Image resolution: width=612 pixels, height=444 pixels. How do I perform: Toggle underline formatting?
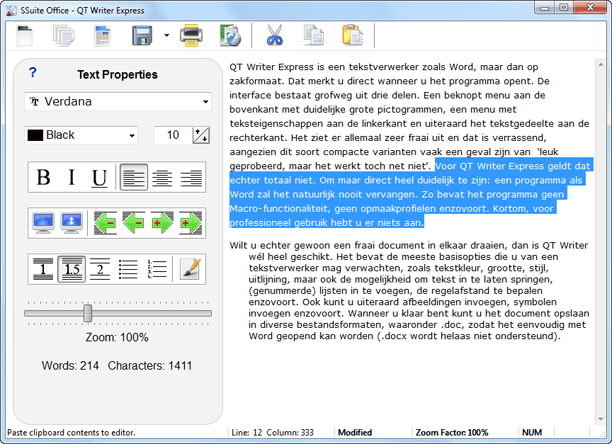[x=99, y=178]
